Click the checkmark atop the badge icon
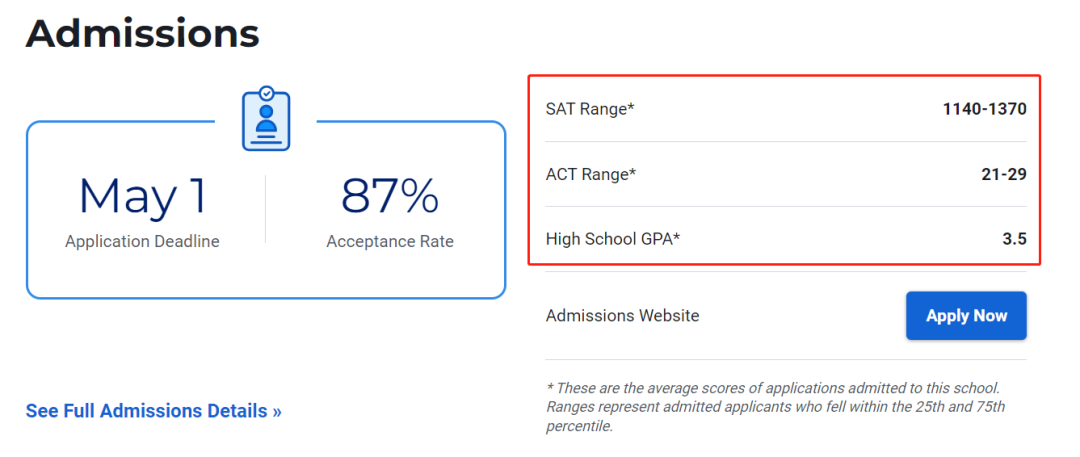1080x457 pixels. coord(267,91)
